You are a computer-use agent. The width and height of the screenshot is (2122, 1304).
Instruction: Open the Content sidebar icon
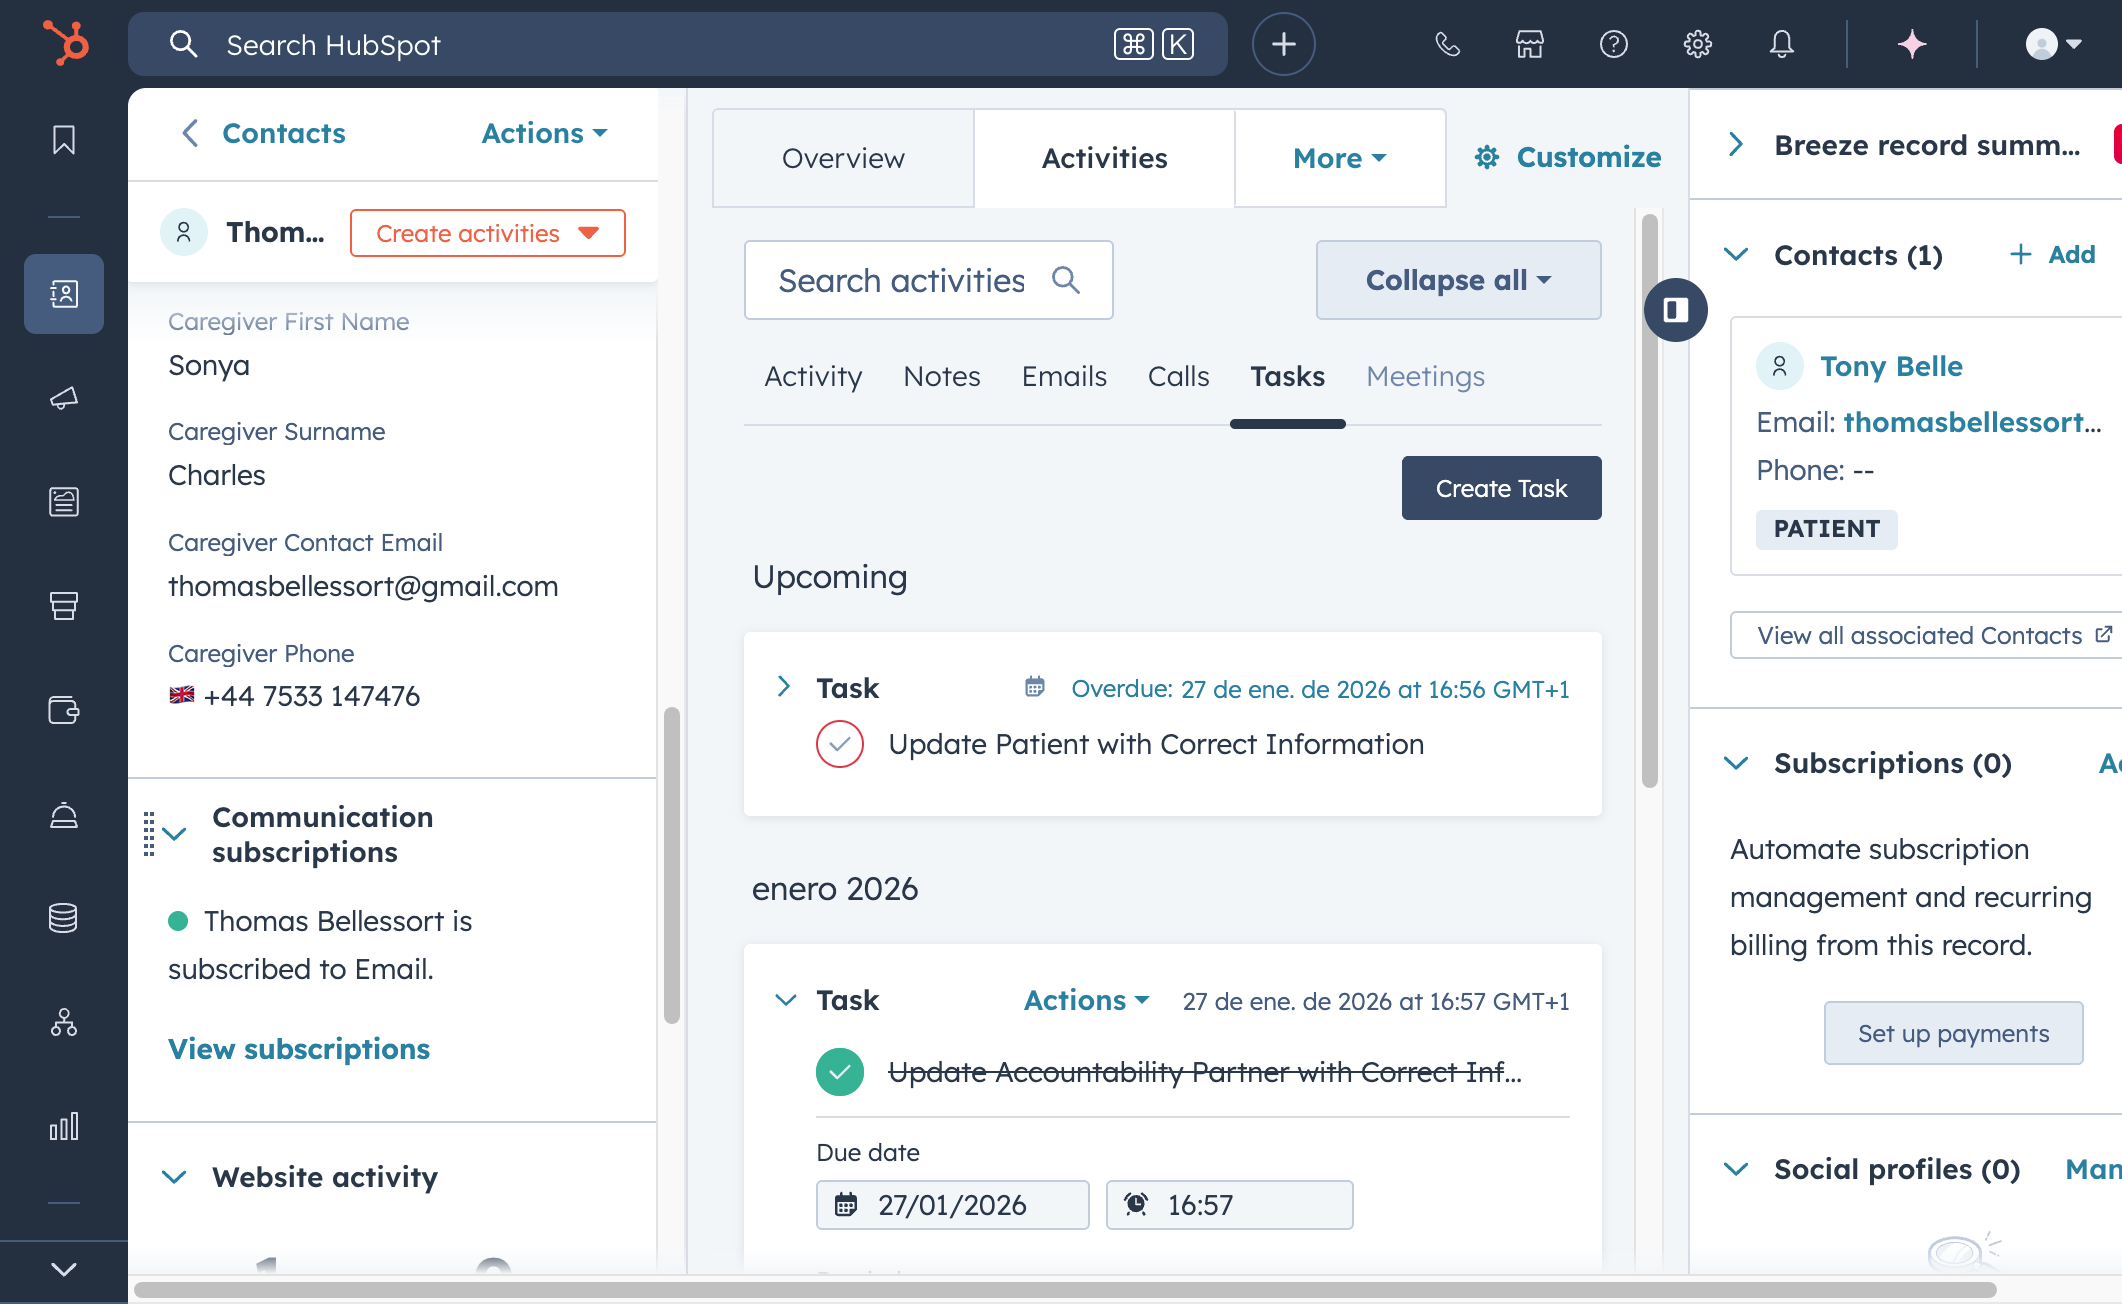pos(64,502)
